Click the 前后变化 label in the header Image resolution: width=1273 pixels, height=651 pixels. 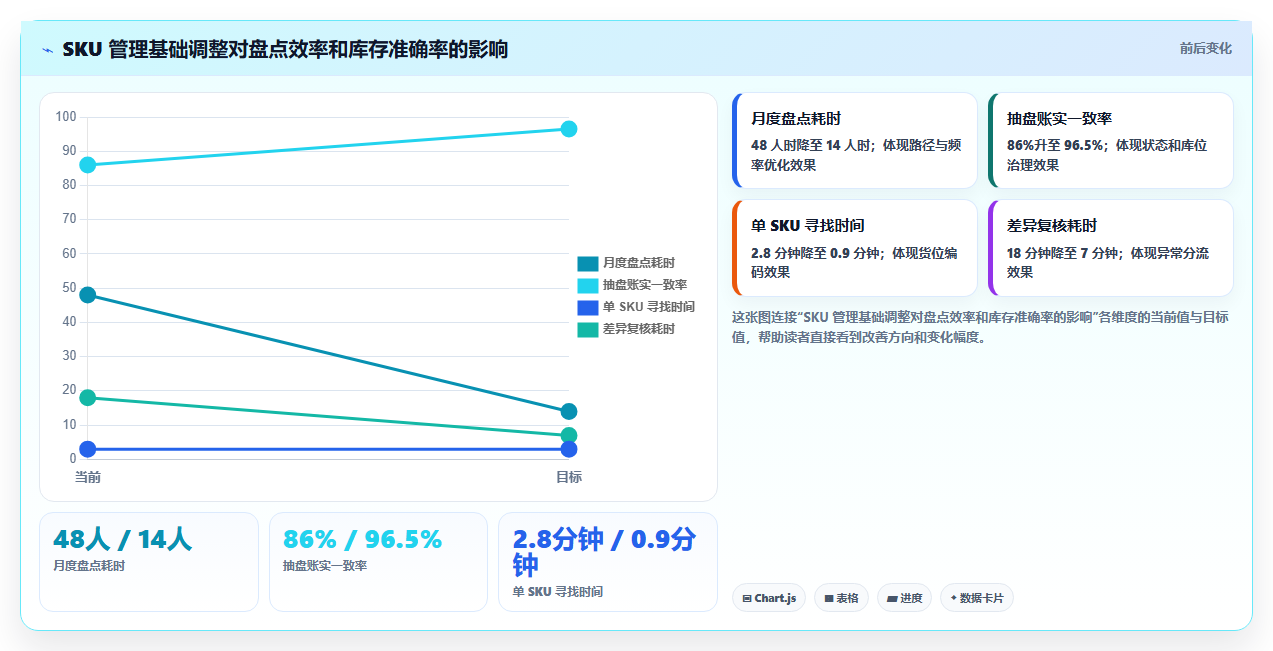click(x=1205, y=48)
